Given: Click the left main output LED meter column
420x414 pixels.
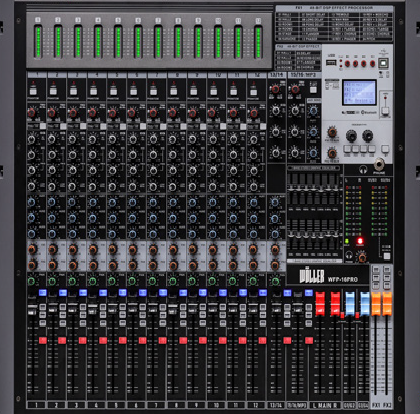Looking at the screenshot, I should click(348, 210).
